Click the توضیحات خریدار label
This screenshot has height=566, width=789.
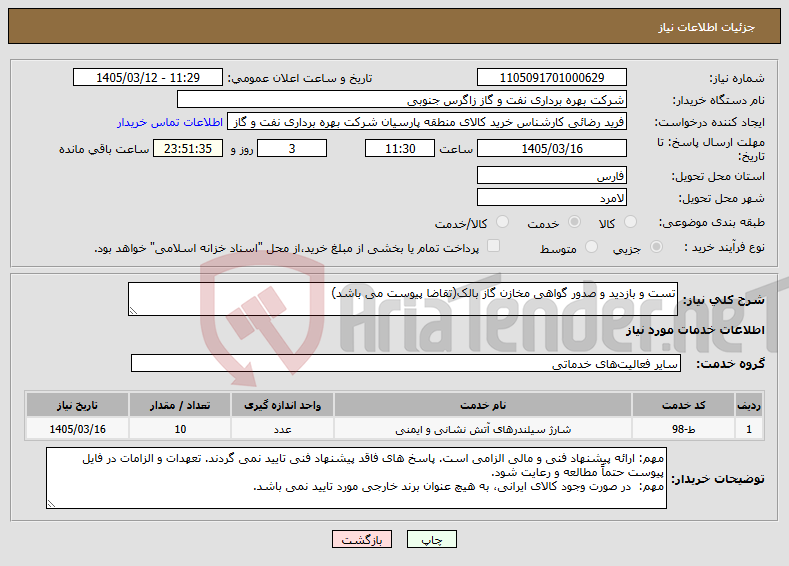point(719,478)
